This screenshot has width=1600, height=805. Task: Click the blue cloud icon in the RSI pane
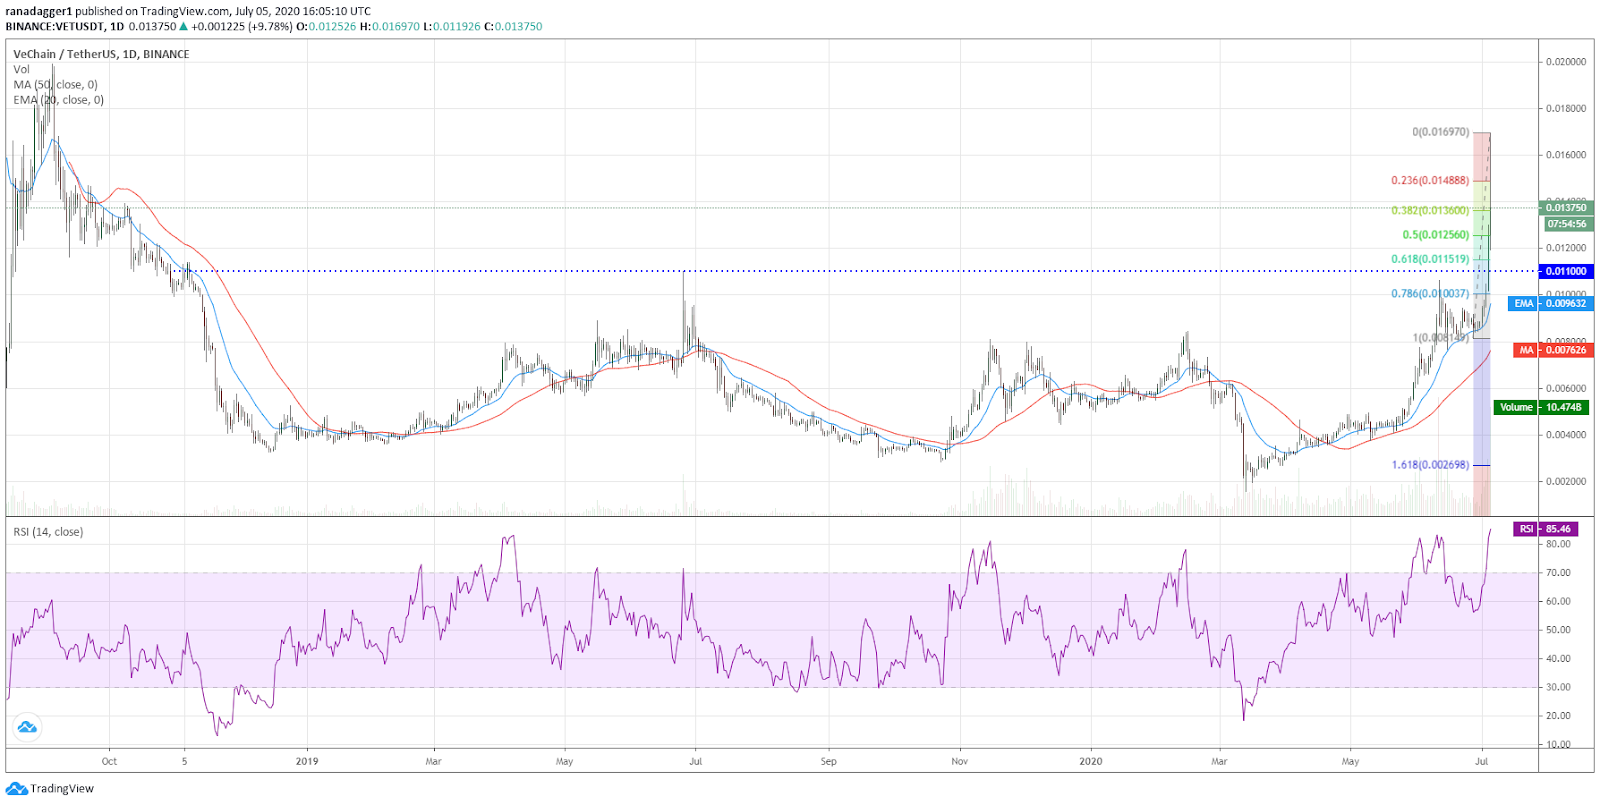click(x=27, y=727)
